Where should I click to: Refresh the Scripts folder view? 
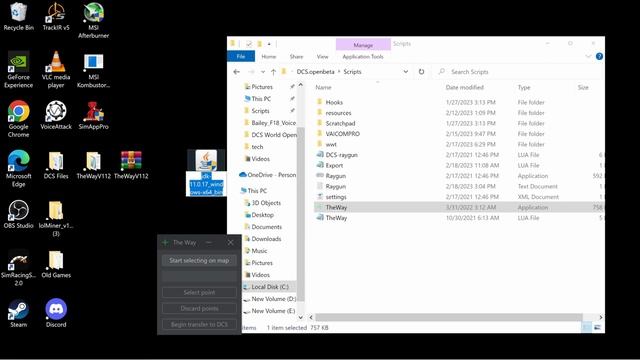(421, 71)
